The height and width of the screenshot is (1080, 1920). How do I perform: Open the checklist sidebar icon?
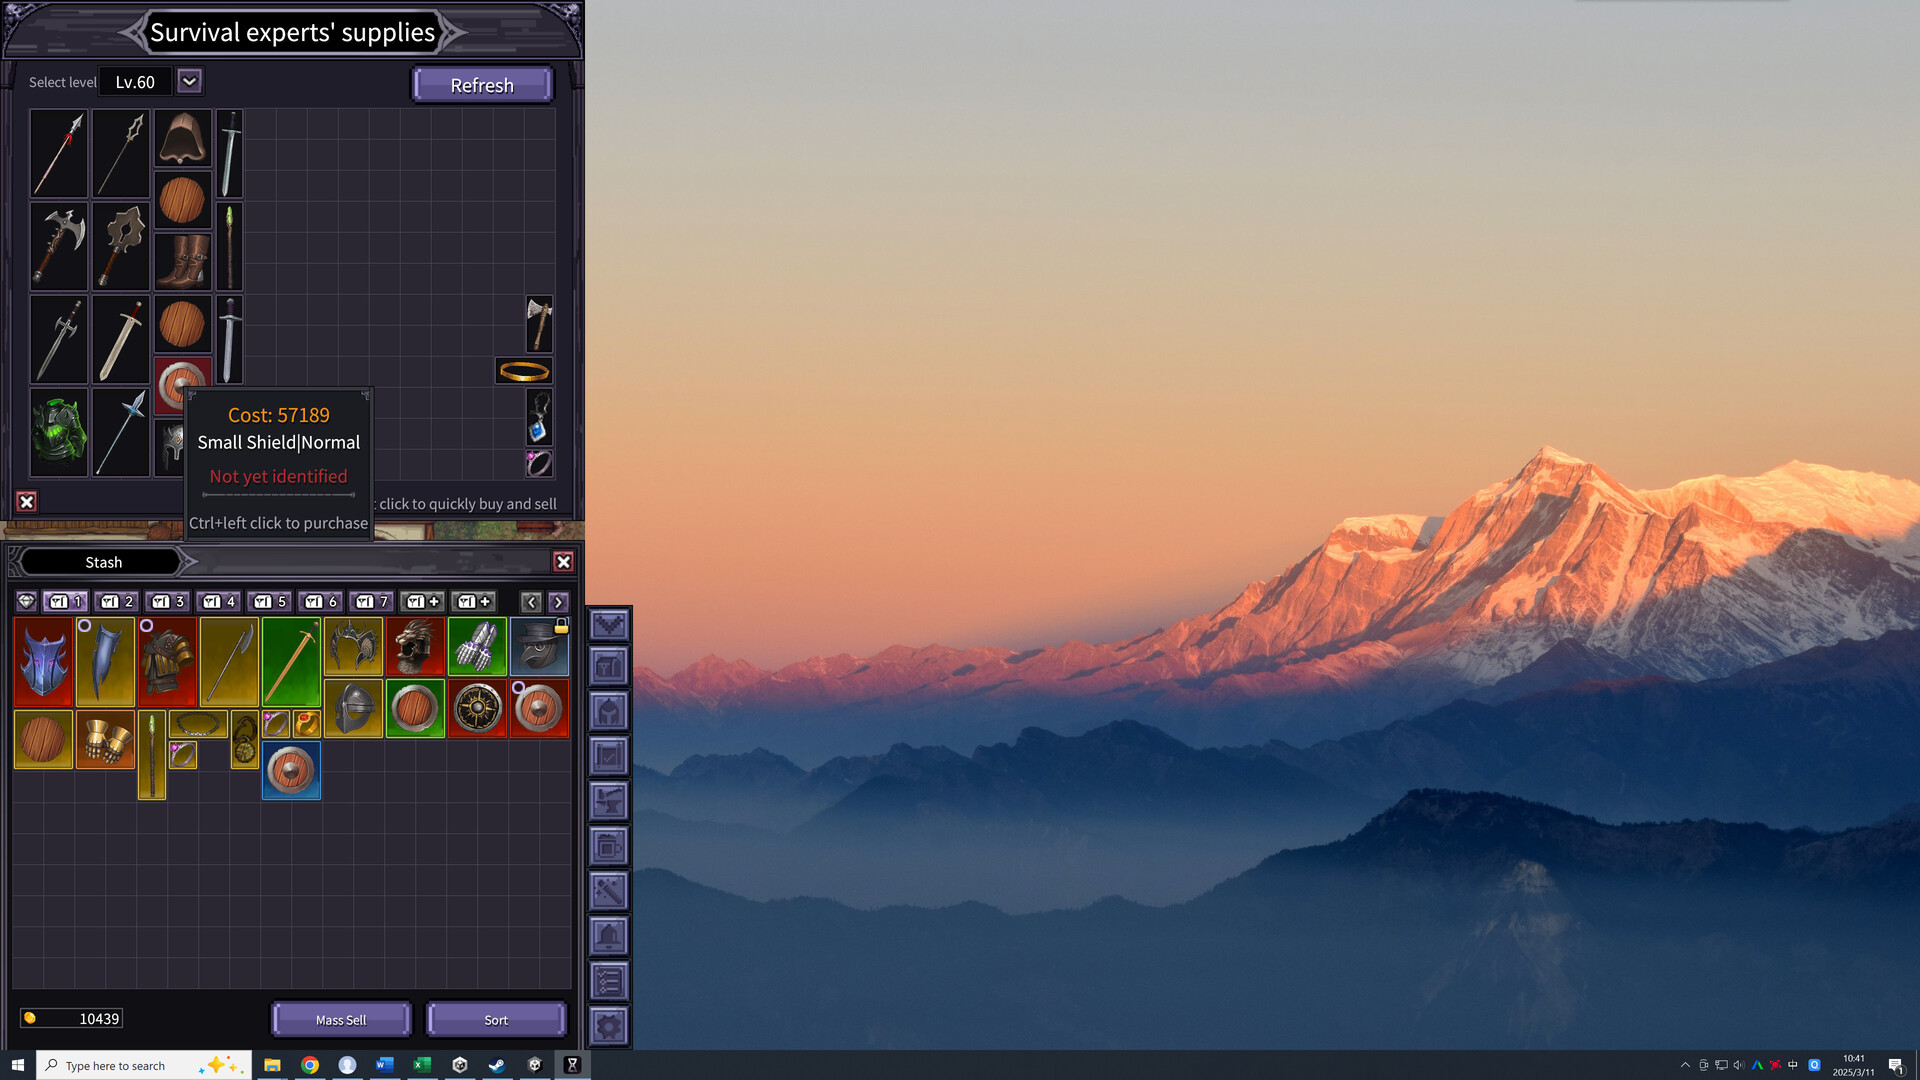[608, 981]
